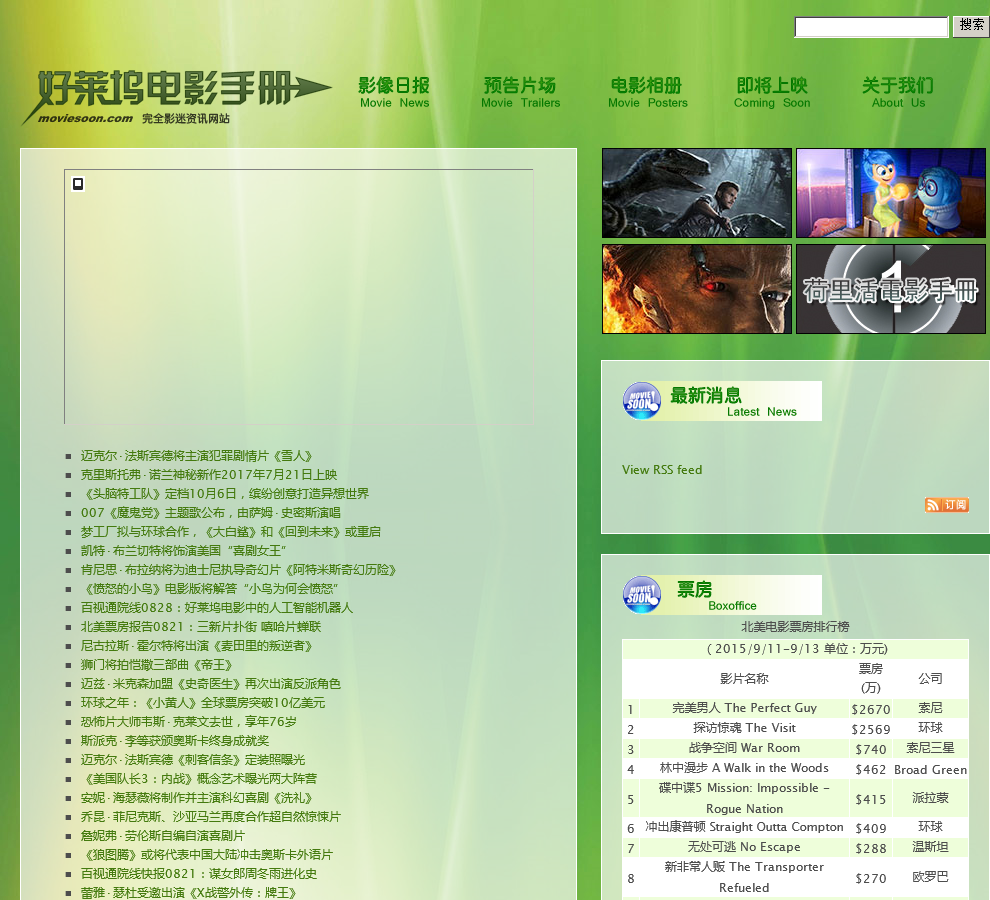
Task: Open article 肯尼思·布拉纳将为迪士尼执导奇幻片
Action: [239, 570]
